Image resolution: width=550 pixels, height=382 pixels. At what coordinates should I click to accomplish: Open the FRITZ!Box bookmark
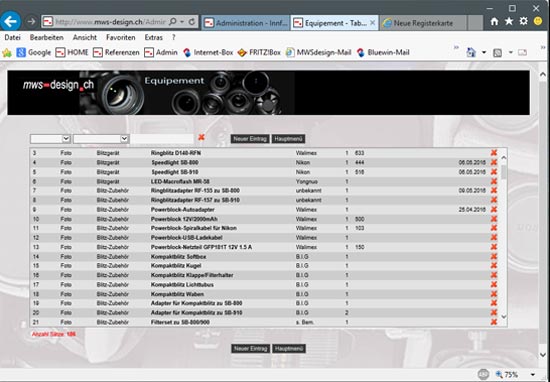(x=259, y=53)
